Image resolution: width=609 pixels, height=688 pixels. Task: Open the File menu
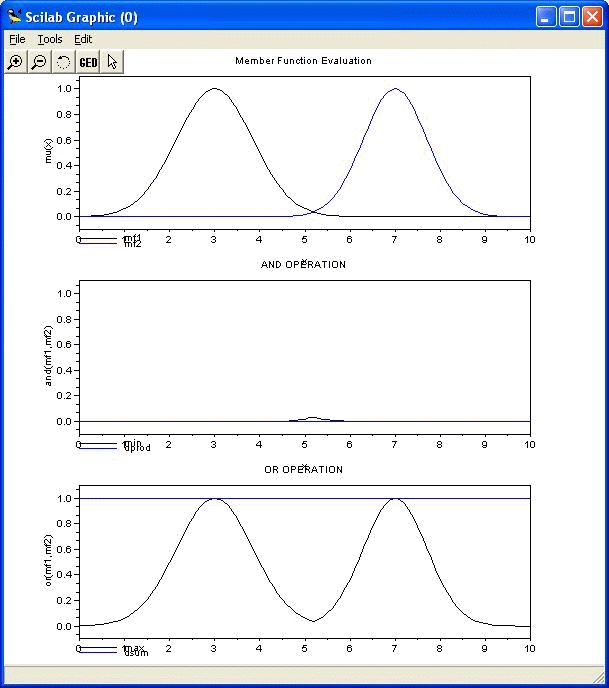point(18,39)
